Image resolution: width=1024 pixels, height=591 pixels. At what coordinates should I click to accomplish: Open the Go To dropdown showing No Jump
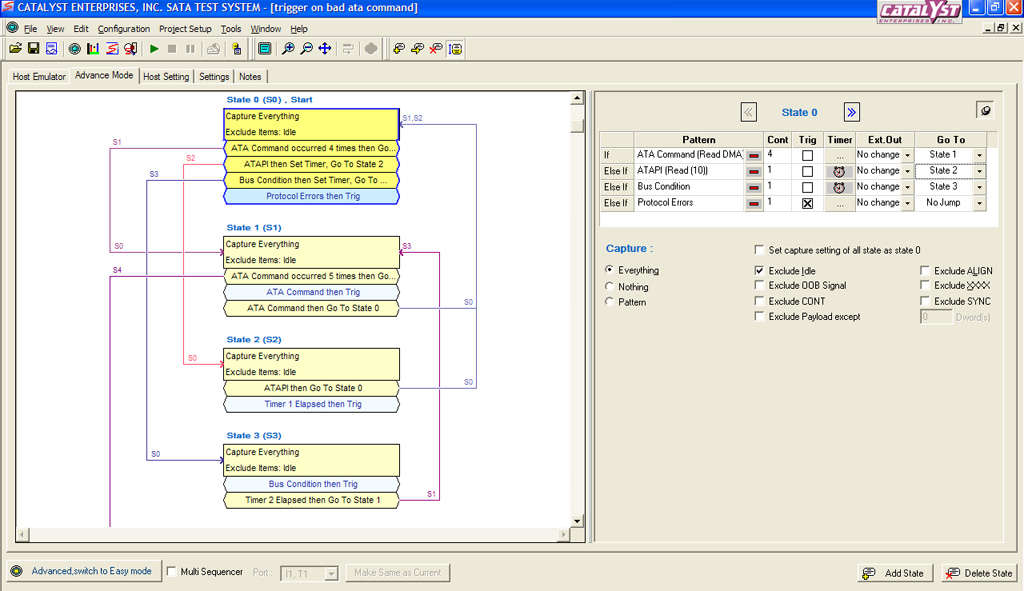click(979, 203)
